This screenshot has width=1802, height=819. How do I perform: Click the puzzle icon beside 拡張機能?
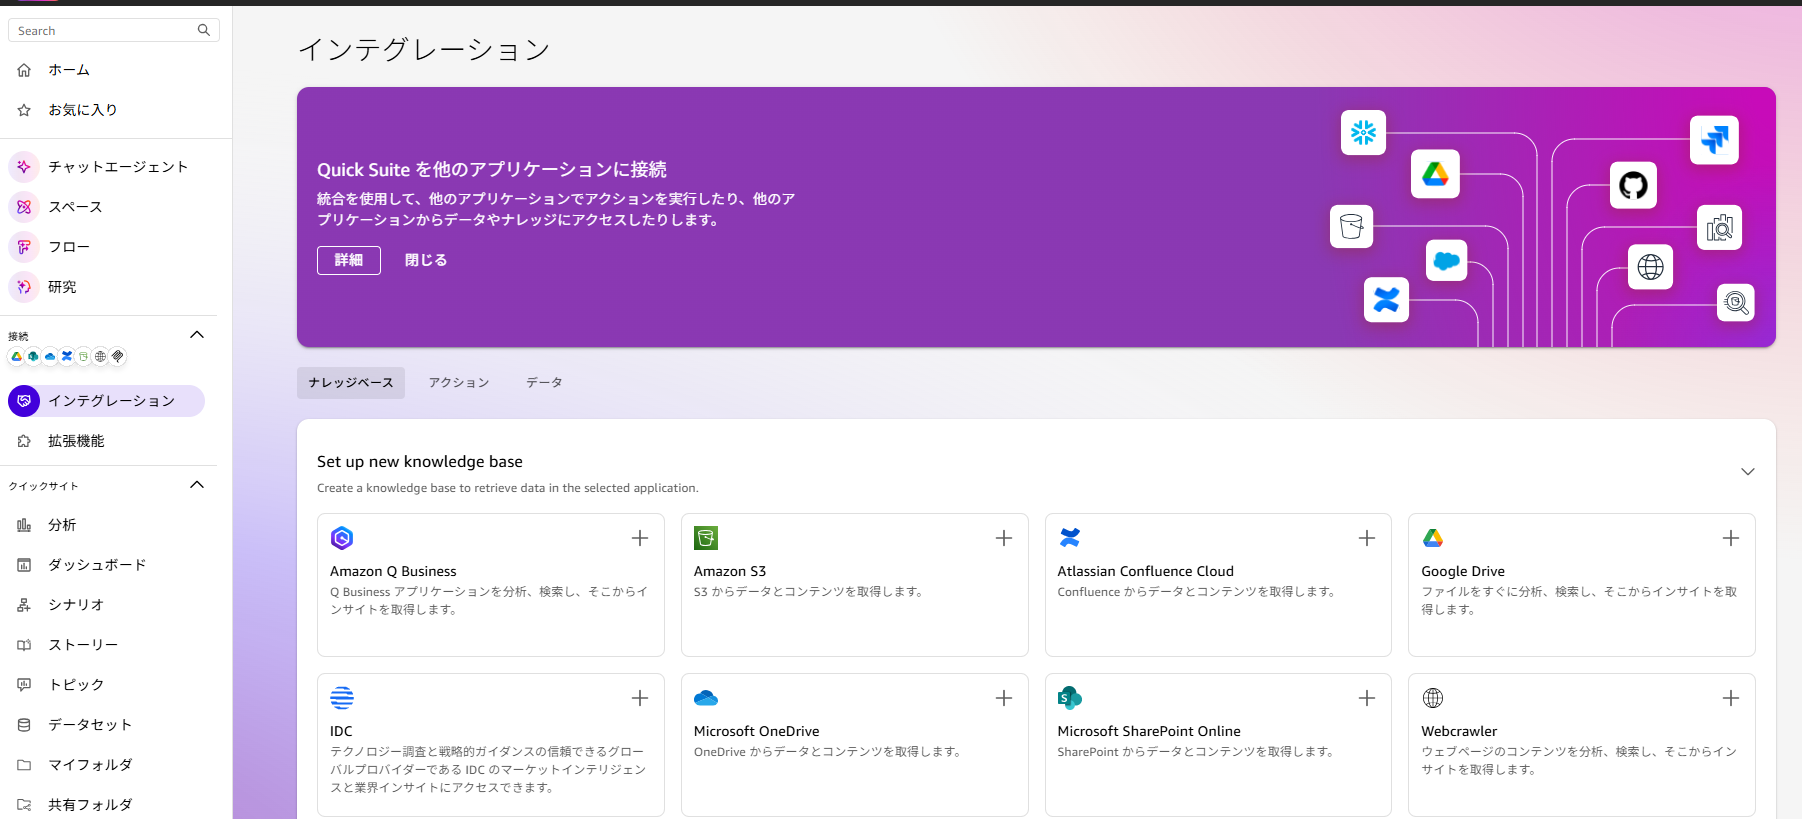pyautogui.click(x=24, y=441)
